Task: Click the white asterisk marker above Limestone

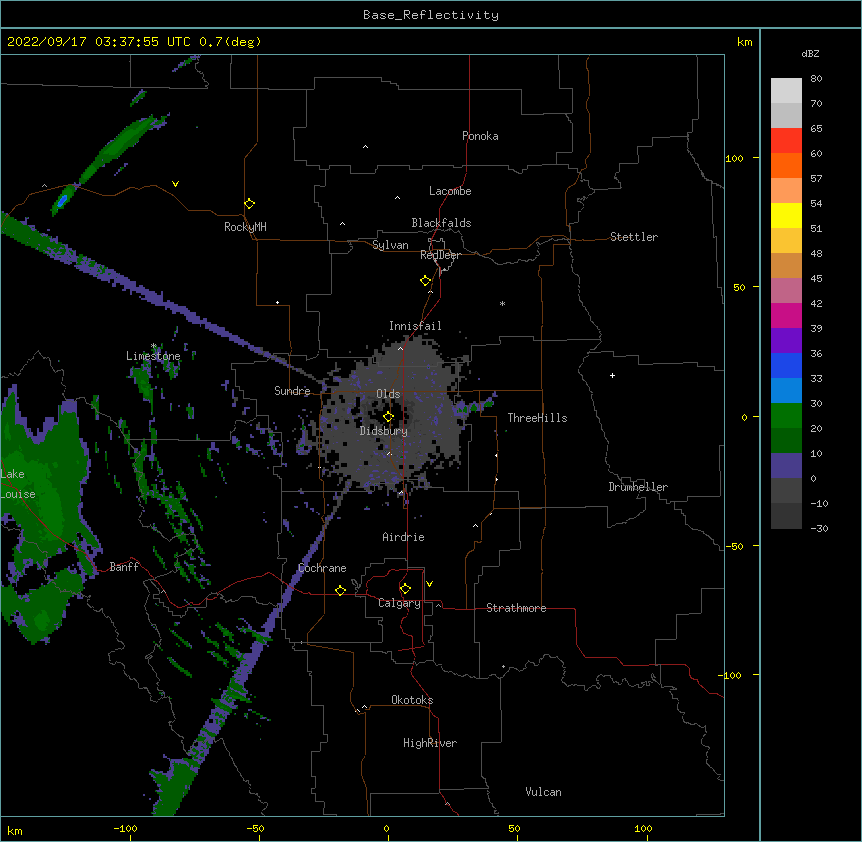Action: click(x=154, y=346)
